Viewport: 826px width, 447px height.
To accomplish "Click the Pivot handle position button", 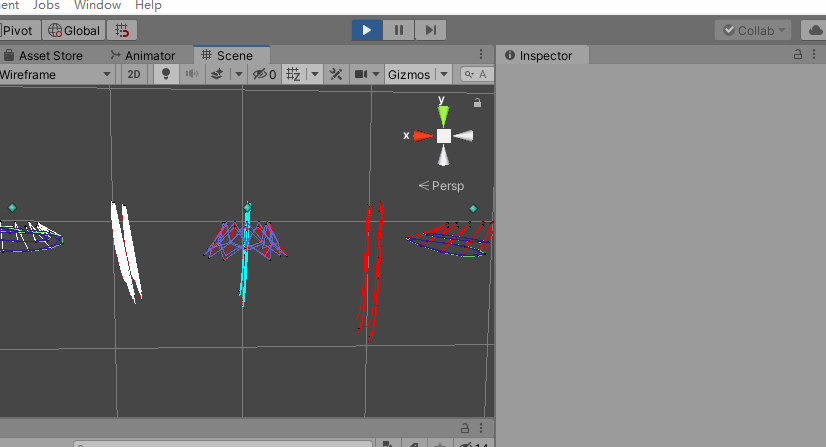I will tap(19, 30).
